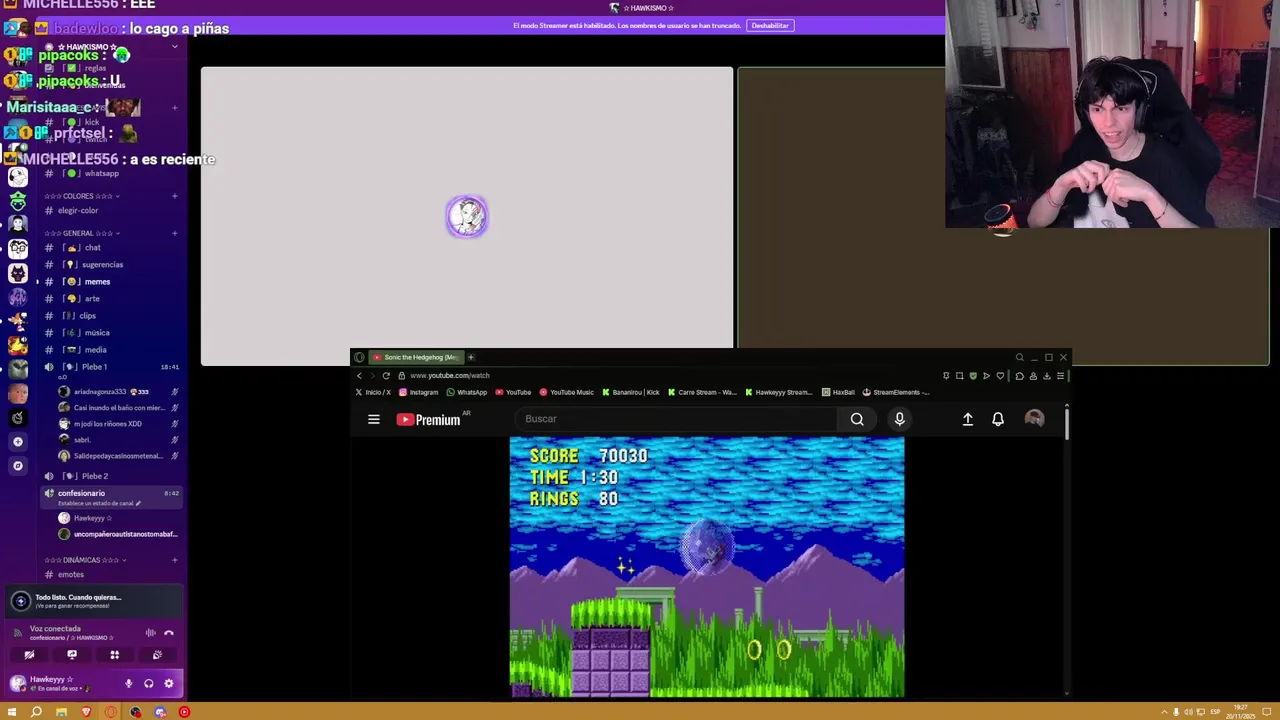Viewport: 1280px width, 720px height.
Task: Open the StreamElements bookmark
Action: coord(896,392)
